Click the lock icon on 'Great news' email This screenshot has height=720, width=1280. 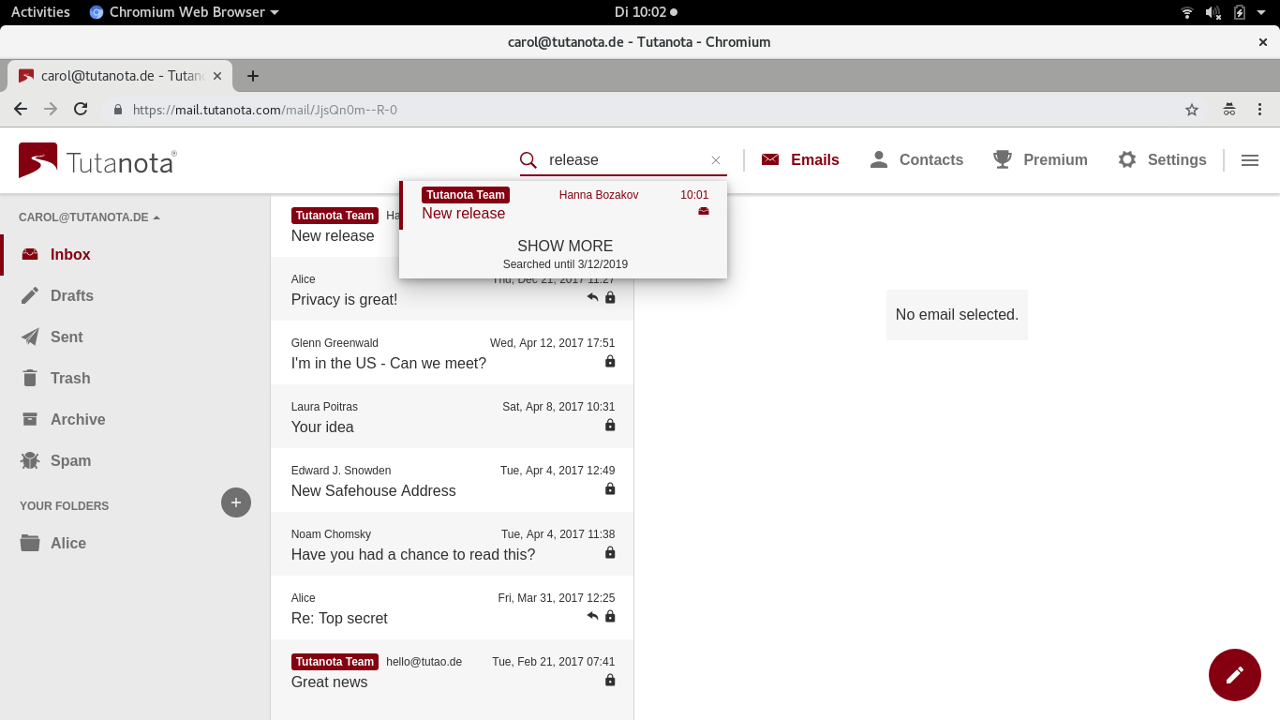[610, 681]
